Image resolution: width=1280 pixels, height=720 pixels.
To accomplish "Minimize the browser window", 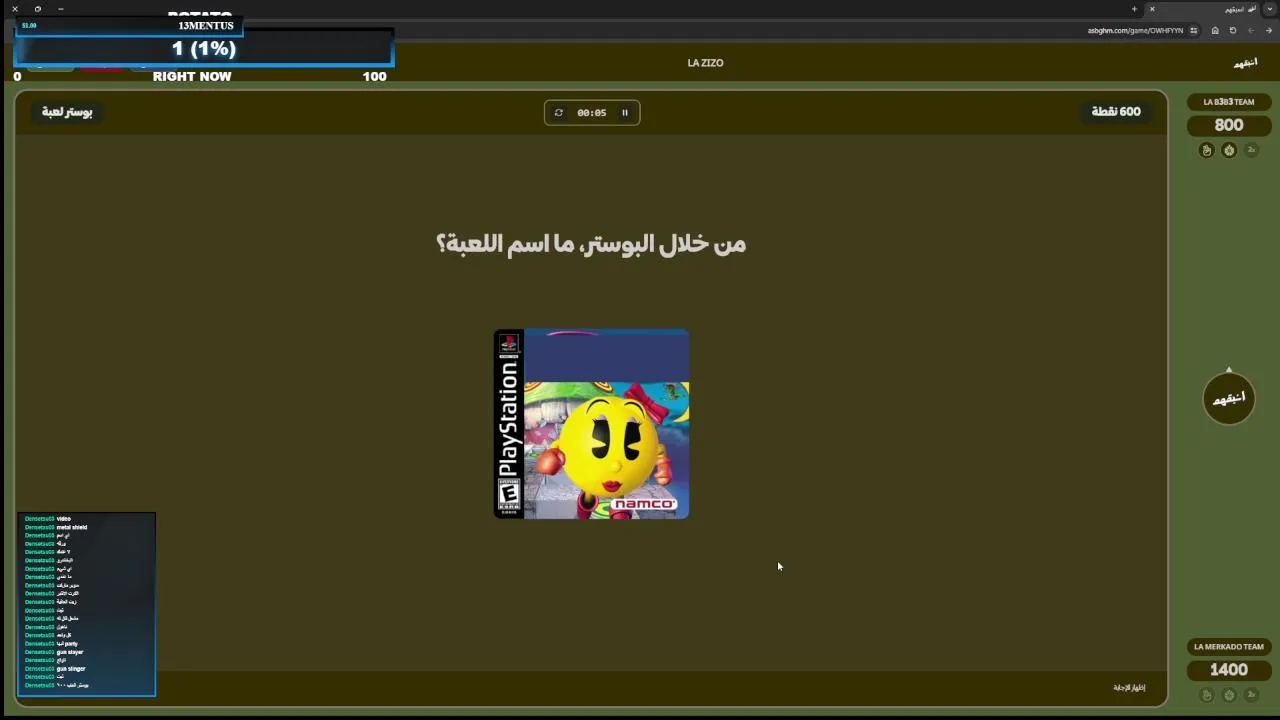I will coord(61,9).
